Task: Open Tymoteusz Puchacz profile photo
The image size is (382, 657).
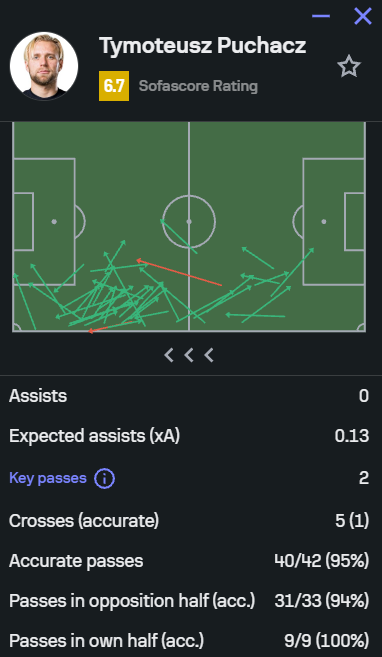Action: click(x=44, y=66)
